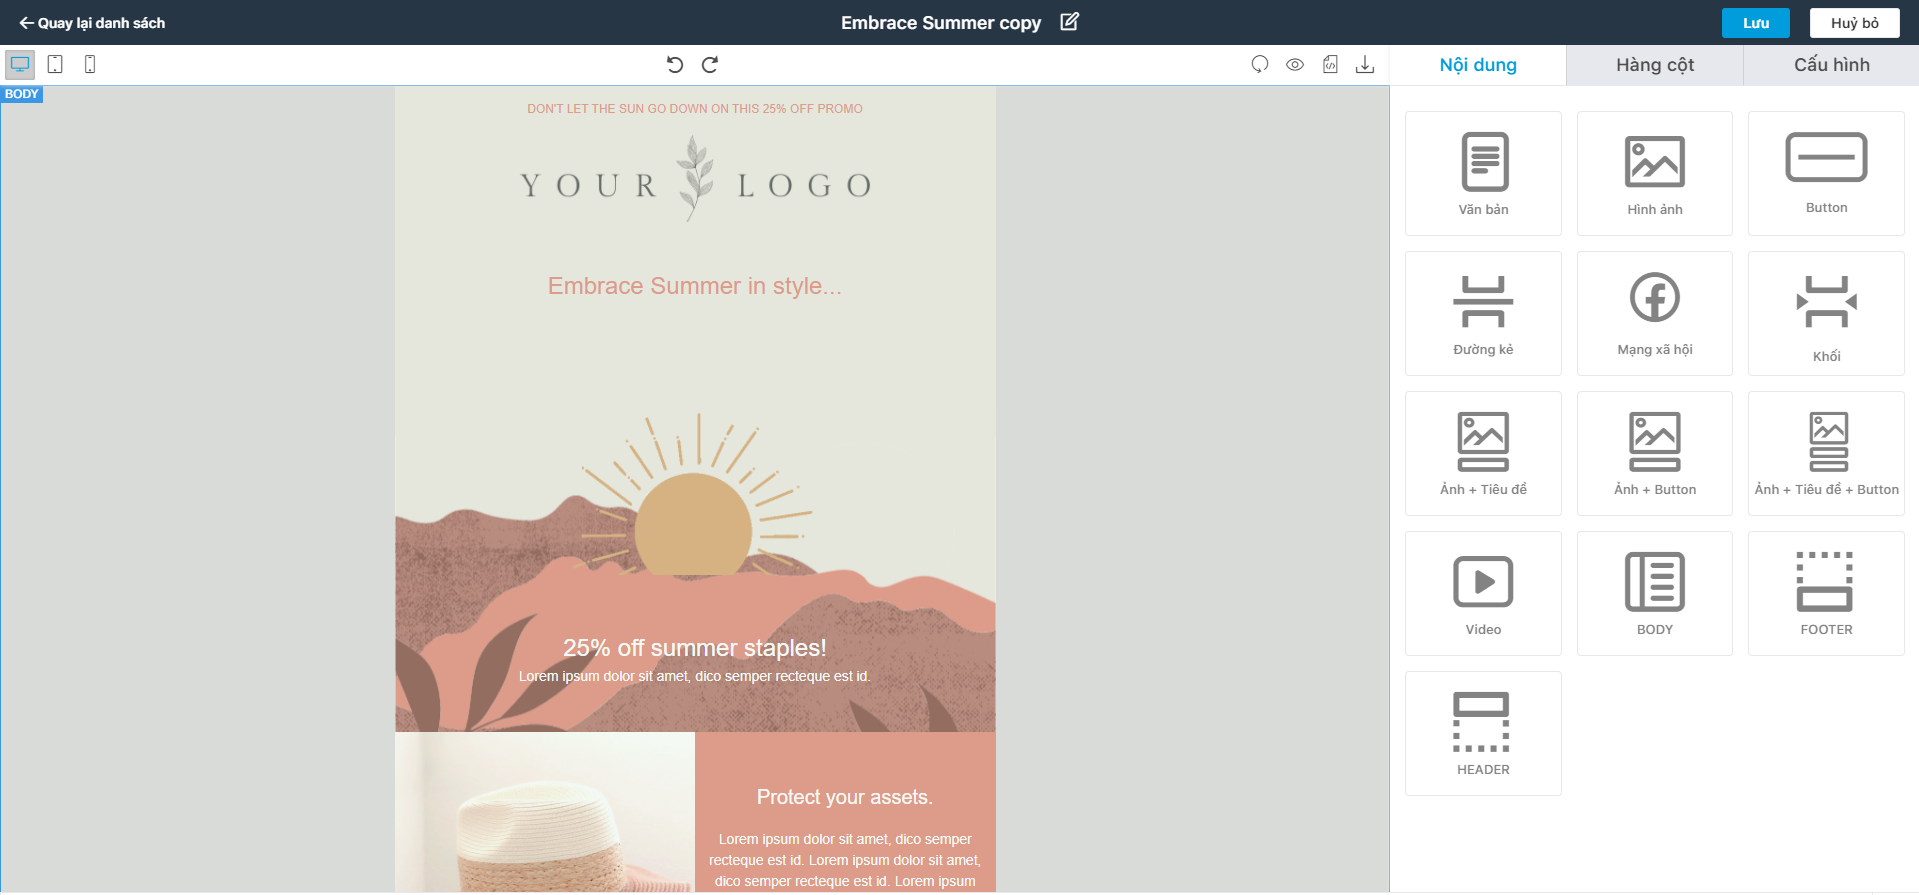Switch to tablet preview mode
1919x895 pixels.
55,65
